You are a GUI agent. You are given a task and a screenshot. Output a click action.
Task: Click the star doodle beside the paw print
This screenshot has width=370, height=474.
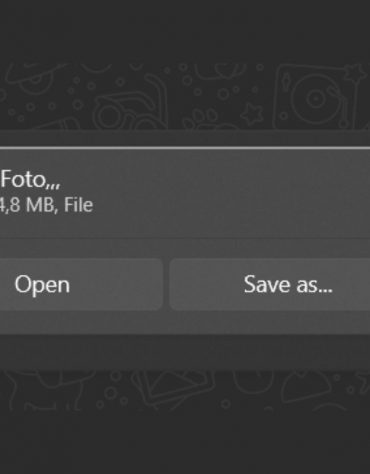point(253,113)
